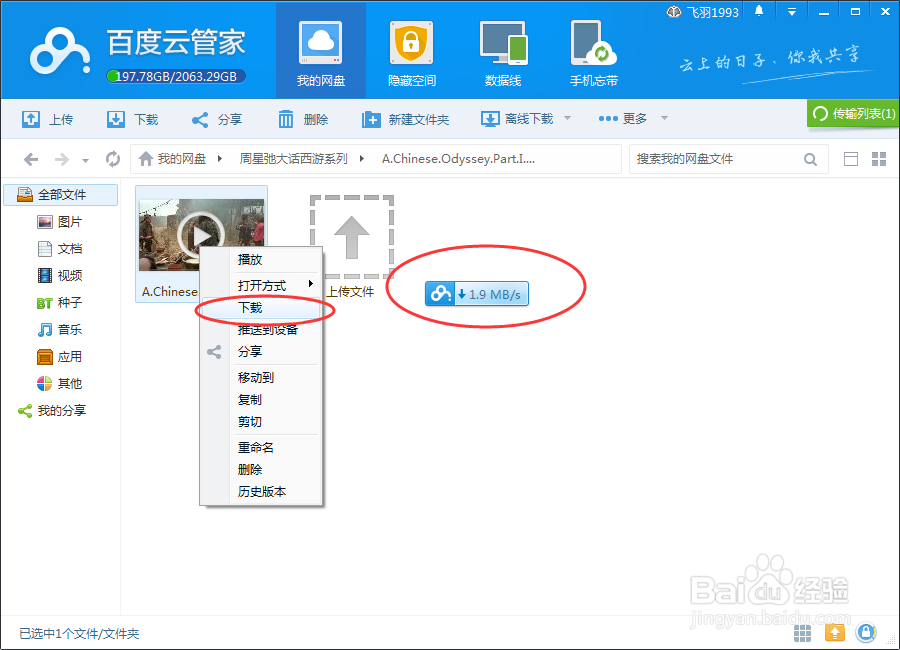Click the blue lock icon in status bar
900x650 pixels.
point(866,633)
